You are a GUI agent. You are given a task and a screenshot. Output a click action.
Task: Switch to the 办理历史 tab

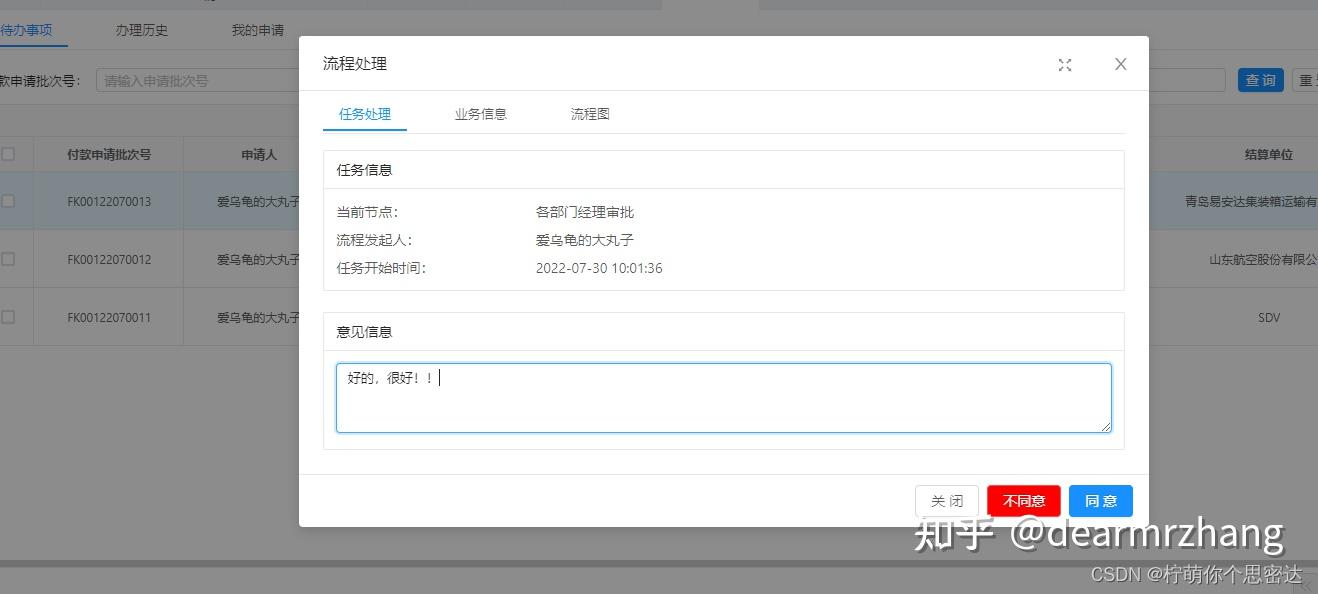click(140, 30)
